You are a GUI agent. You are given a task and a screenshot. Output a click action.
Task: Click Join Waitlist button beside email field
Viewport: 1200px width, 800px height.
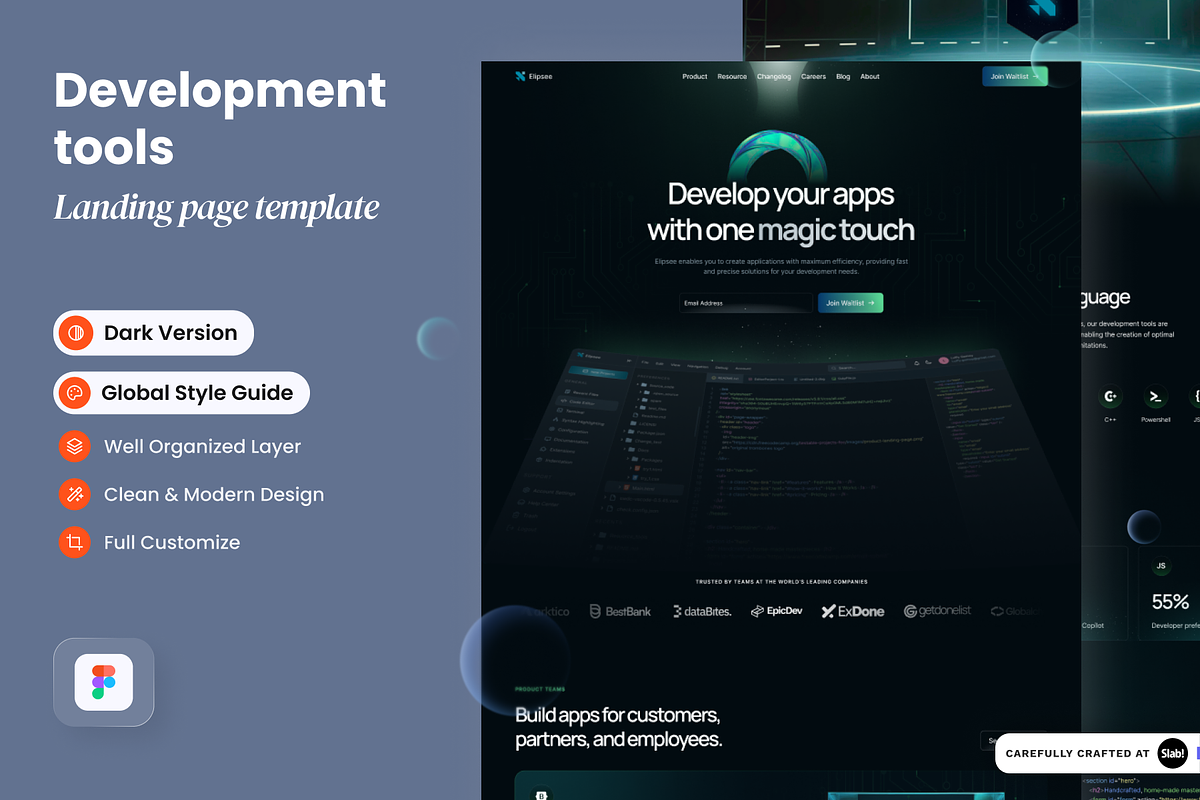[850, 303]
